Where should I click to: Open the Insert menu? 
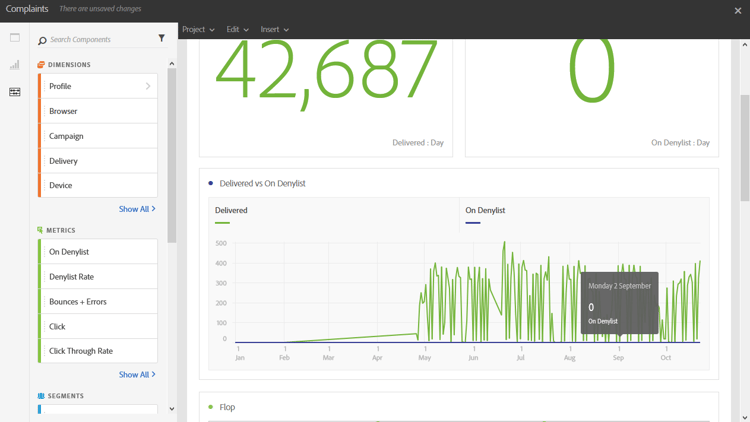[x=275, y=30]
